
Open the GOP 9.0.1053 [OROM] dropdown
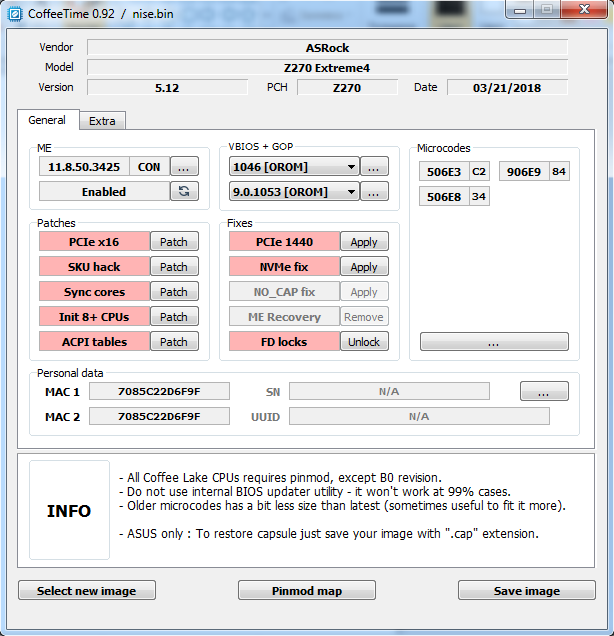(x=294, y=191)
